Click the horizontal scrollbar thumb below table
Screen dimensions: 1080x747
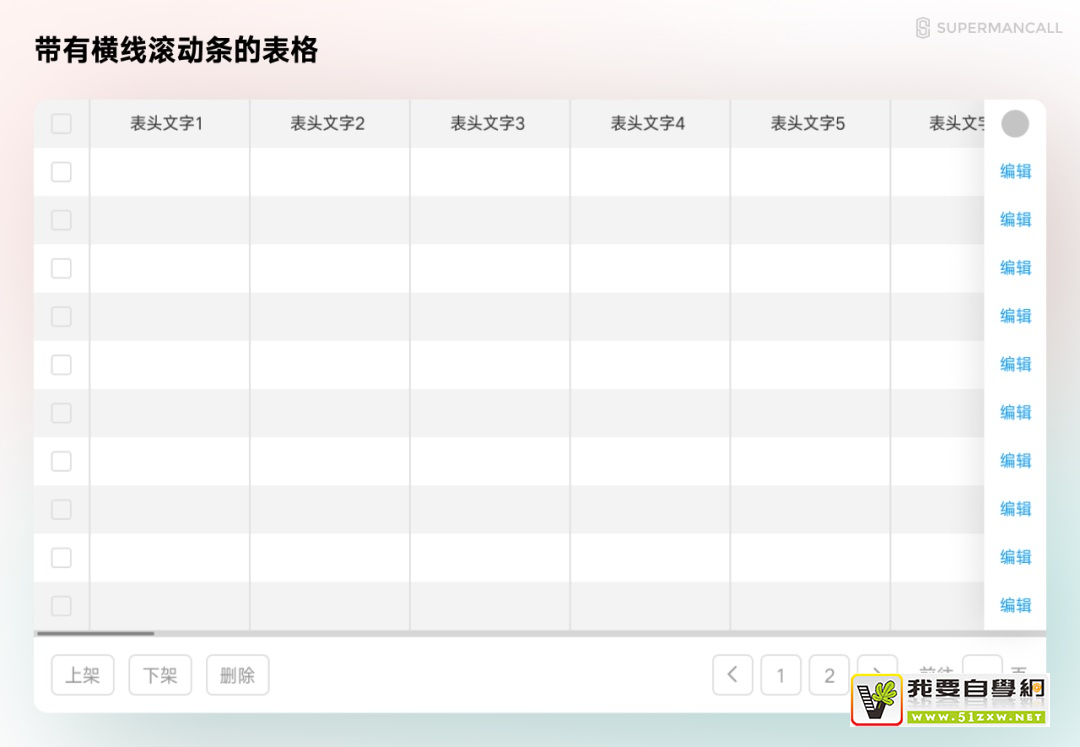pos(95,633)
